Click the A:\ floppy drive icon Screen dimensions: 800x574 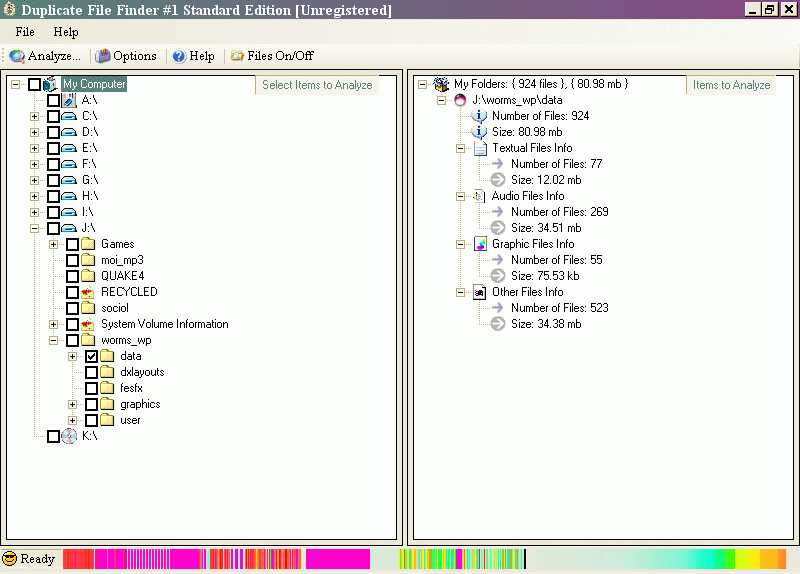[x=69, y=100]
